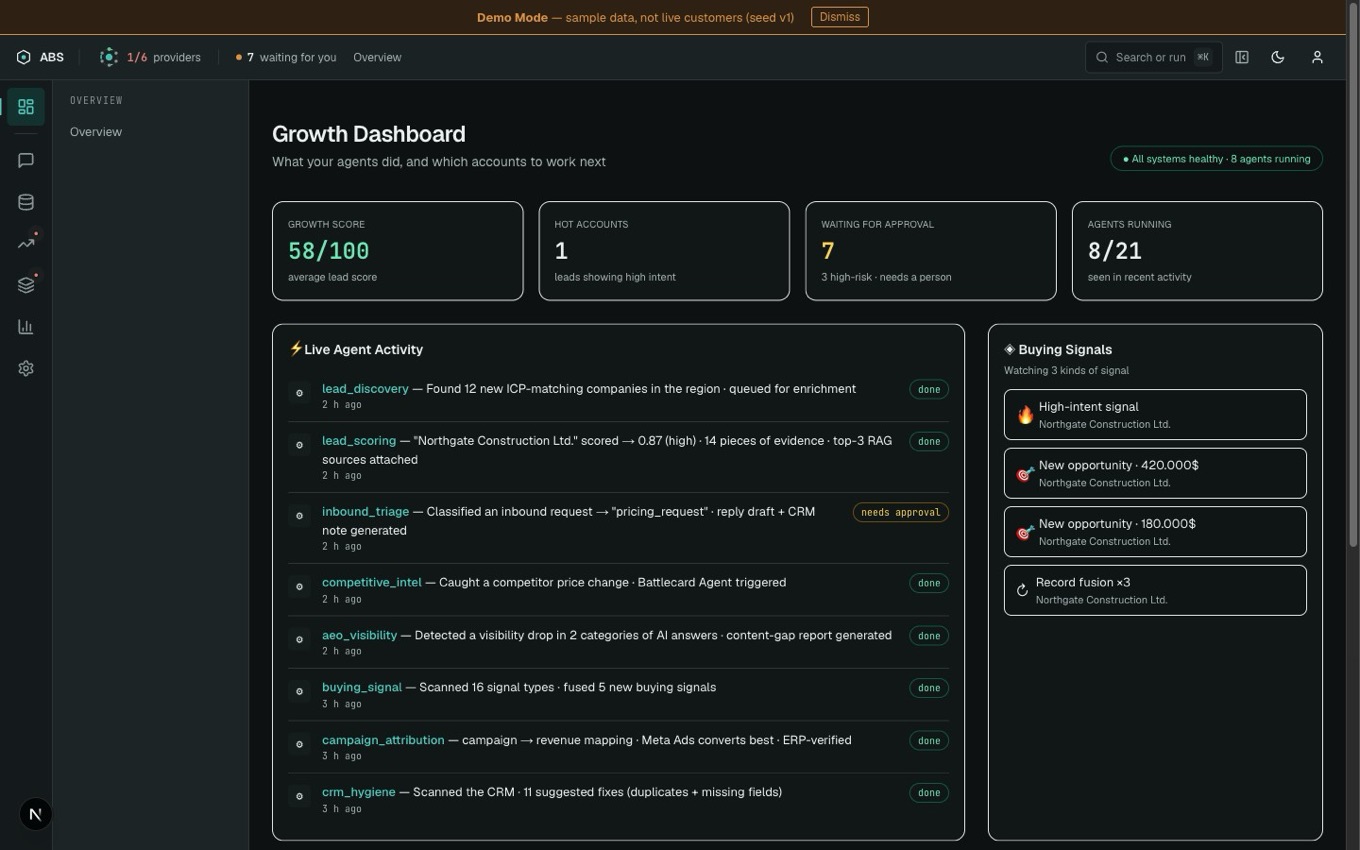Open the campaign_attribution agent link
The height and width of the screenshot is (850, 1360).
(x=383, y=740)
